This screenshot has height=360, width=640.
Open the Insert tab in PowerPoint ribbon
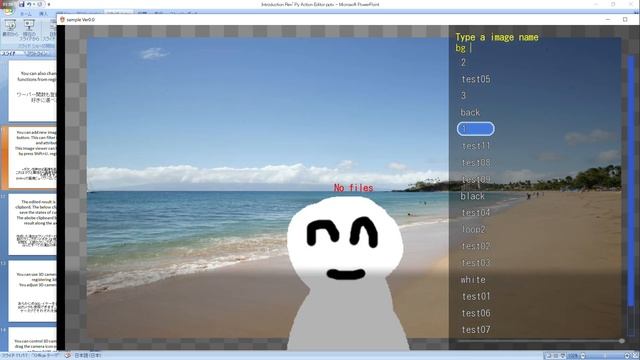(x=43, y=13)
